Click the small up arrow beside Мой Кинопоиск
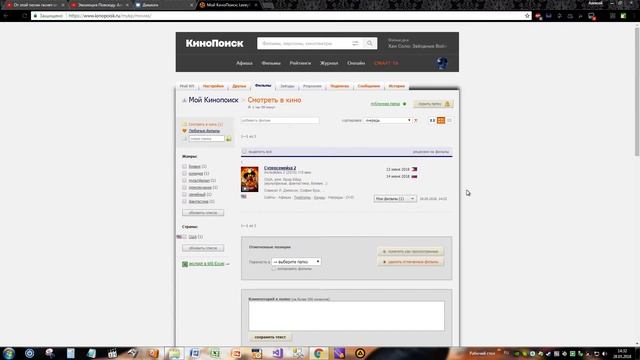Image resolution: width=640 pixels, height=360 pixels. [x=184, y=100]
